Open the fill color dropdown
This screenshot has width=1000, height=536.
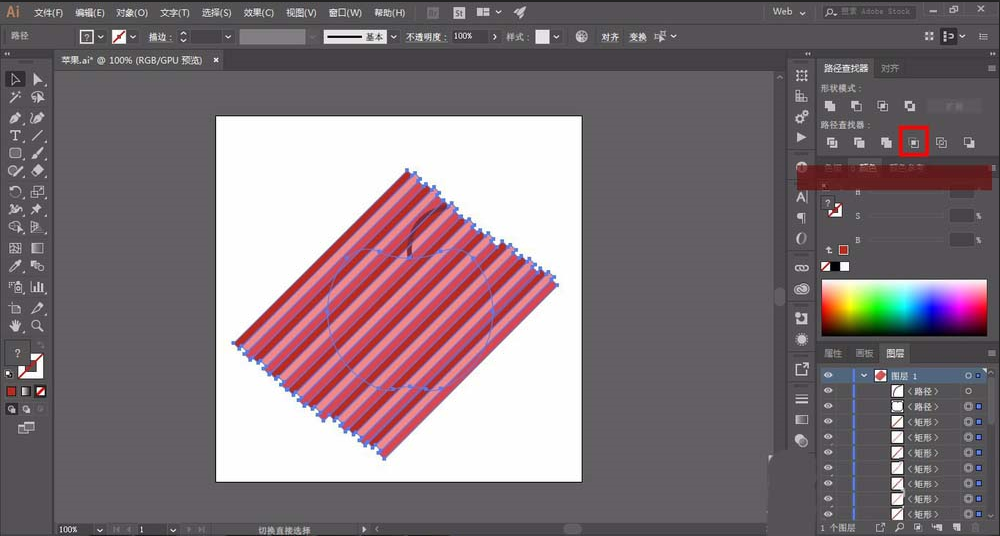point(101,37)
